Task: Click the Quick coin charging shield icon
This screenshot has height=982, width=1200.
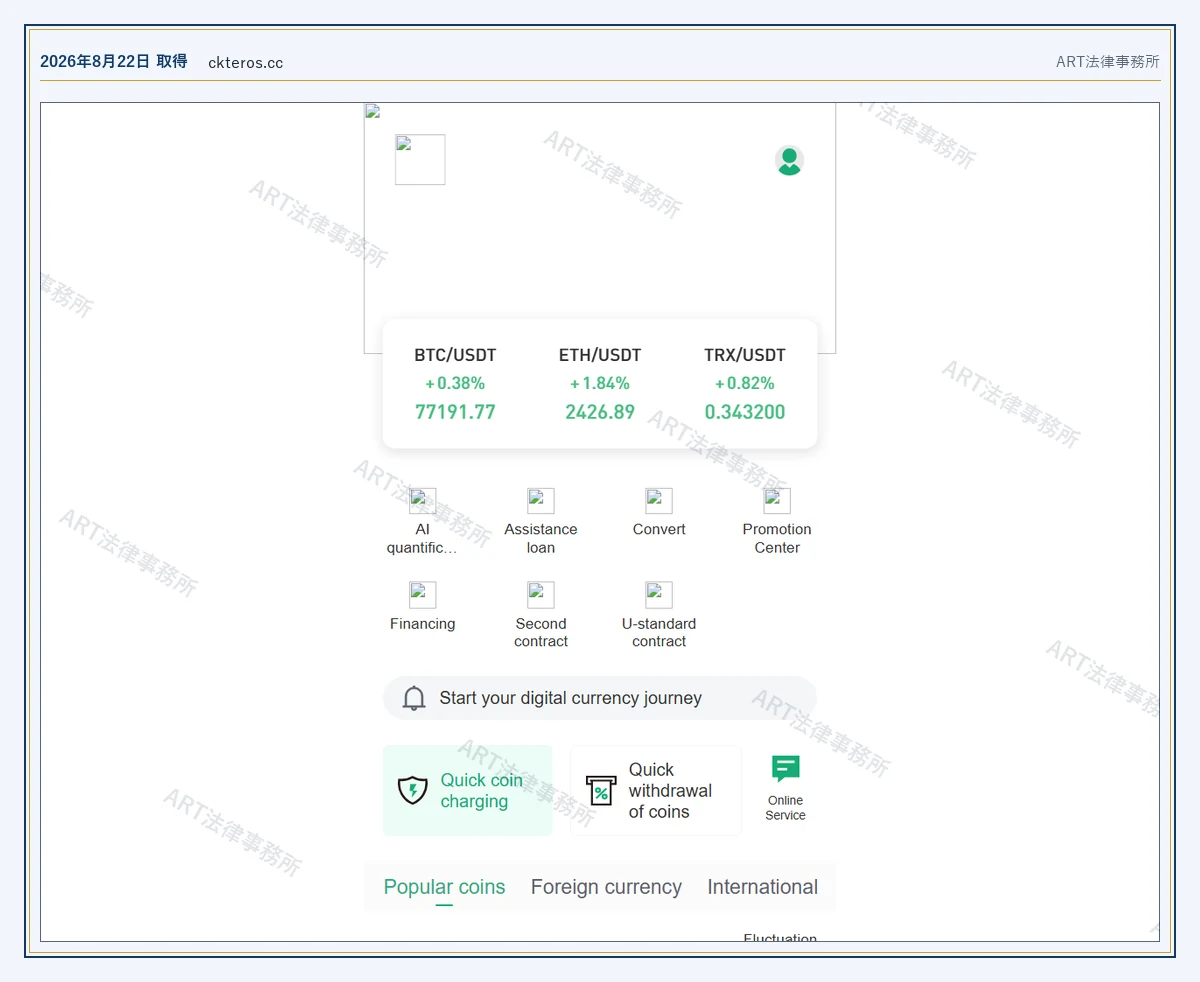Action: (413, 791)
